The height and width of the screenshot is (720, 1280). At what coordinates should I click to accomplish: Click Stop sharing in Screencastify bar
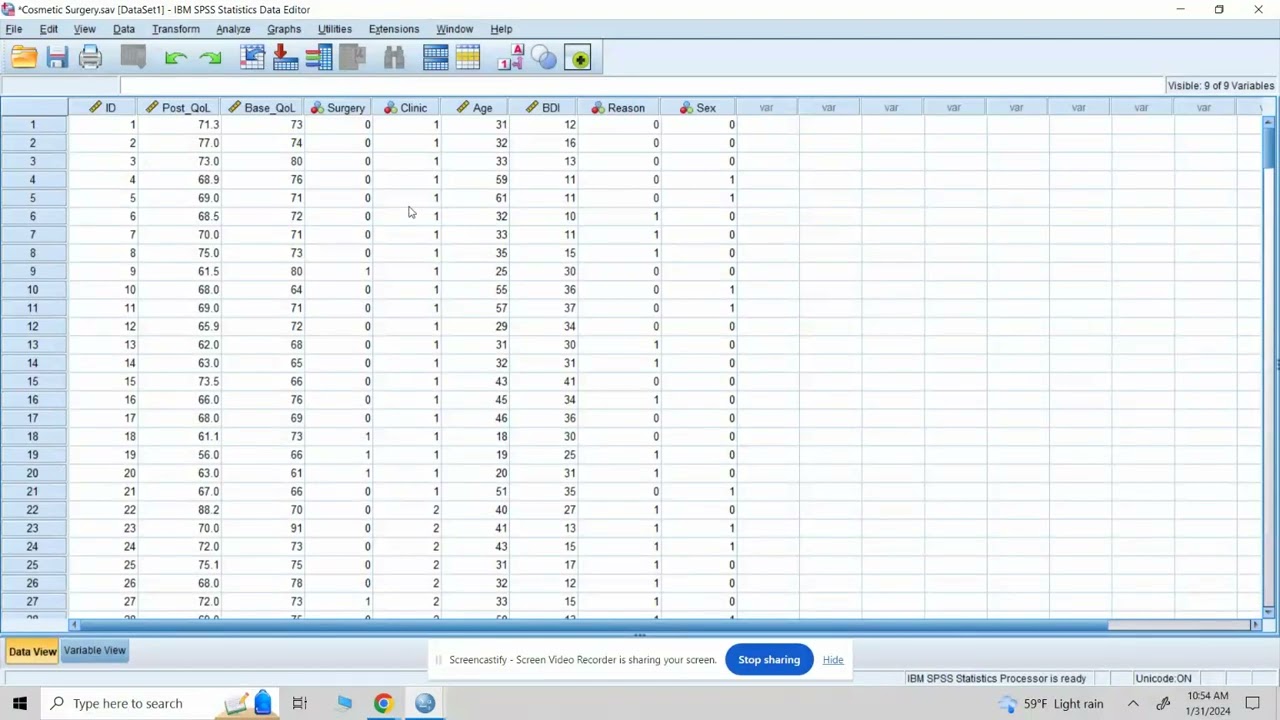click(x=769, y=660)
